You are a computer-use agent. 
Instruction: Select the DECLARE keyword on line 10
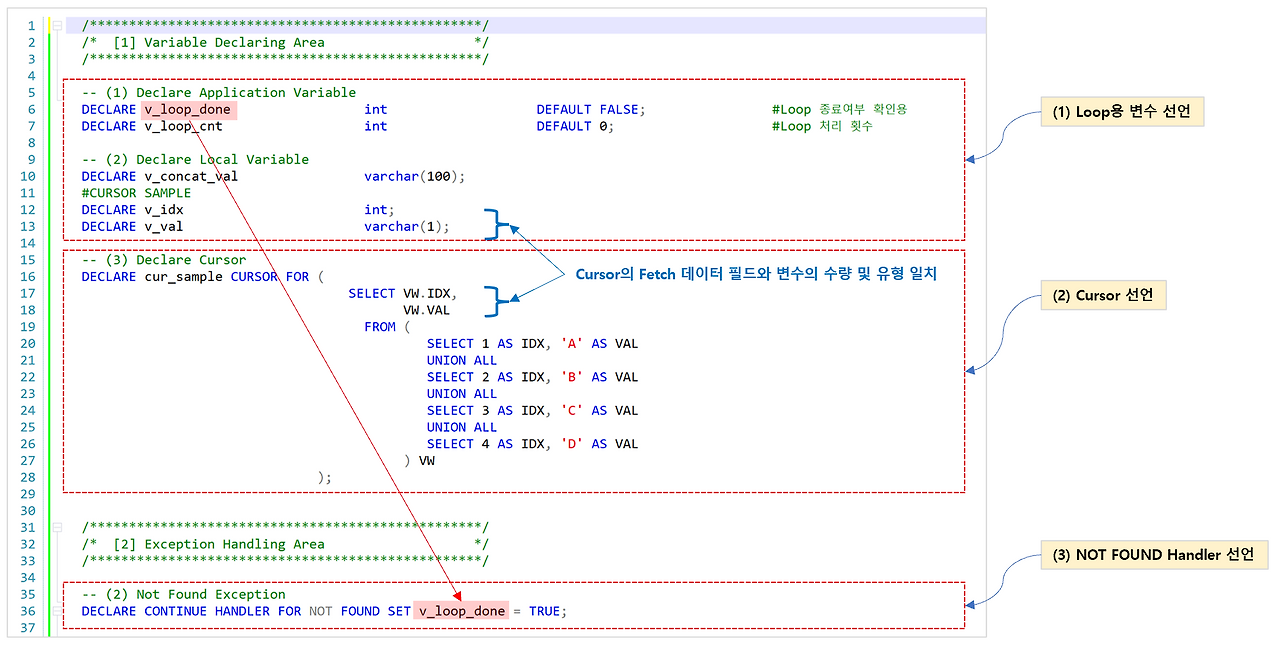coord(108,176)
